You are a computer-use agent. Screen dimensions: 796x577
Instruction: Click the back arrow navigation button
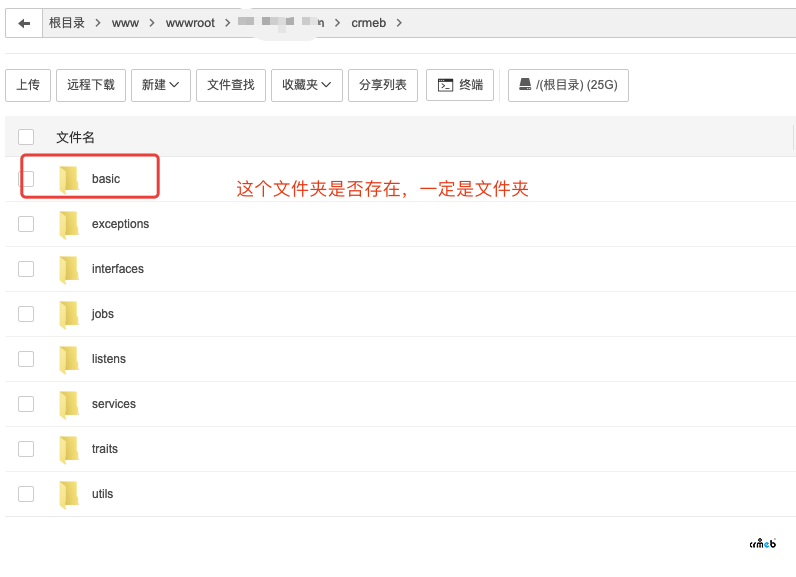click(x=24, y=23)
